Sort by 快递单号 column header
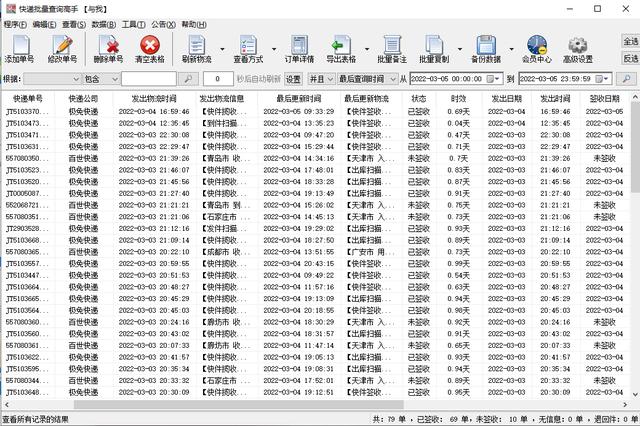This screenshot has width=640, height=426. [x=28, y=98]
